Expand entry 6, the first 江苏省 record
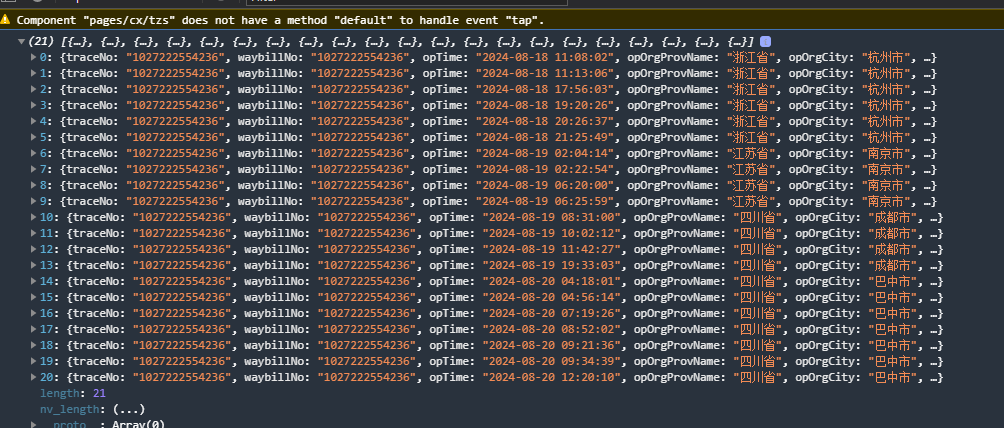 pos(35,153)
